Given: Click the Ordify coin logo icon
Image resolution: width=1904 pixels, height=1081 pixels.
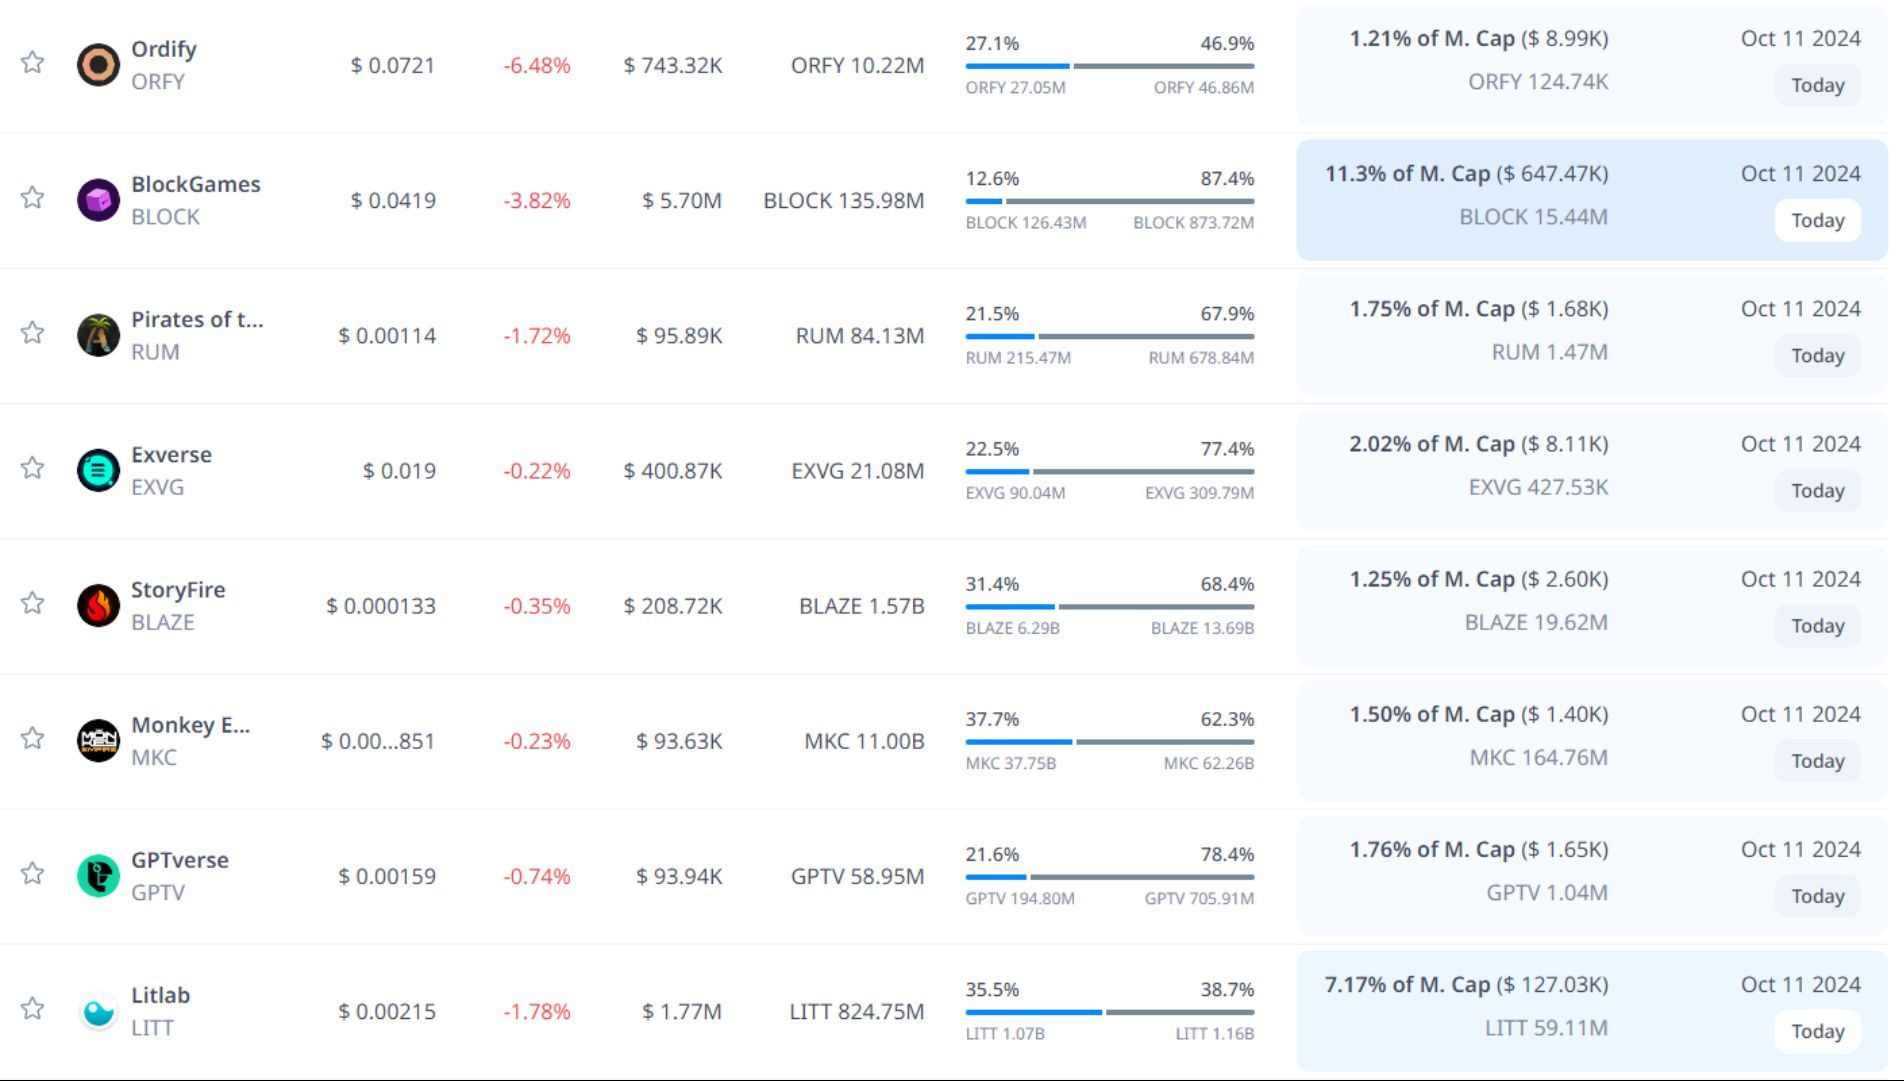Looking at the screenshot, I should point(98,65).
